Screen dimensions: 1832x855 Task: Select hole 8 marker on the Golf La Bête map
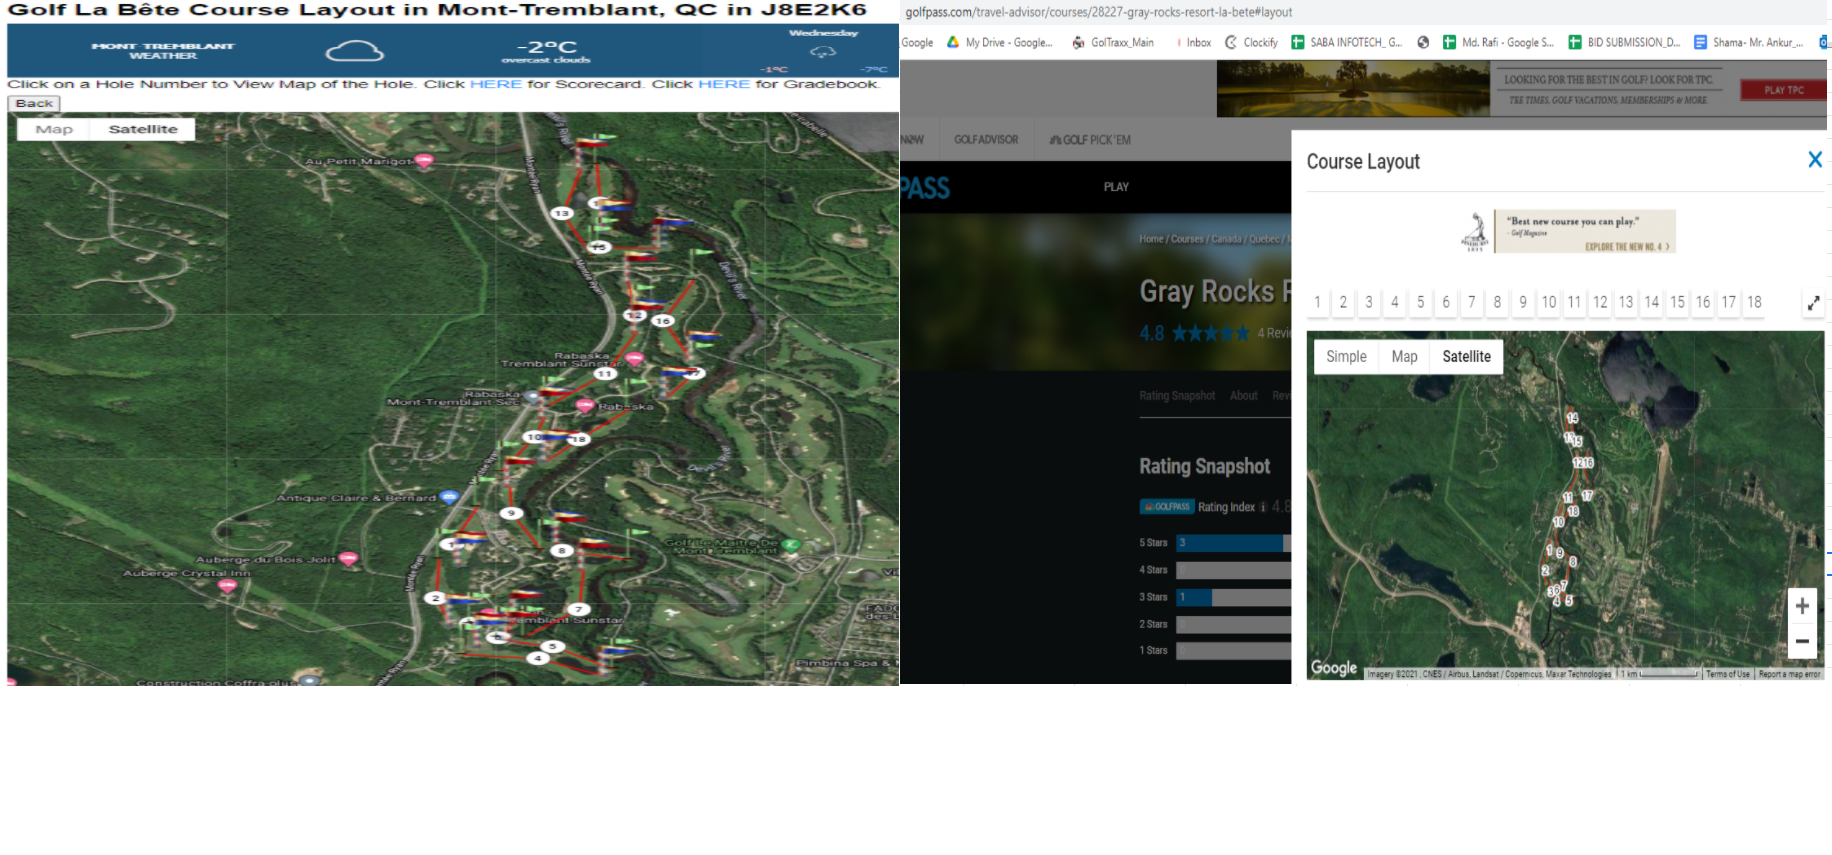pos(562,550)
